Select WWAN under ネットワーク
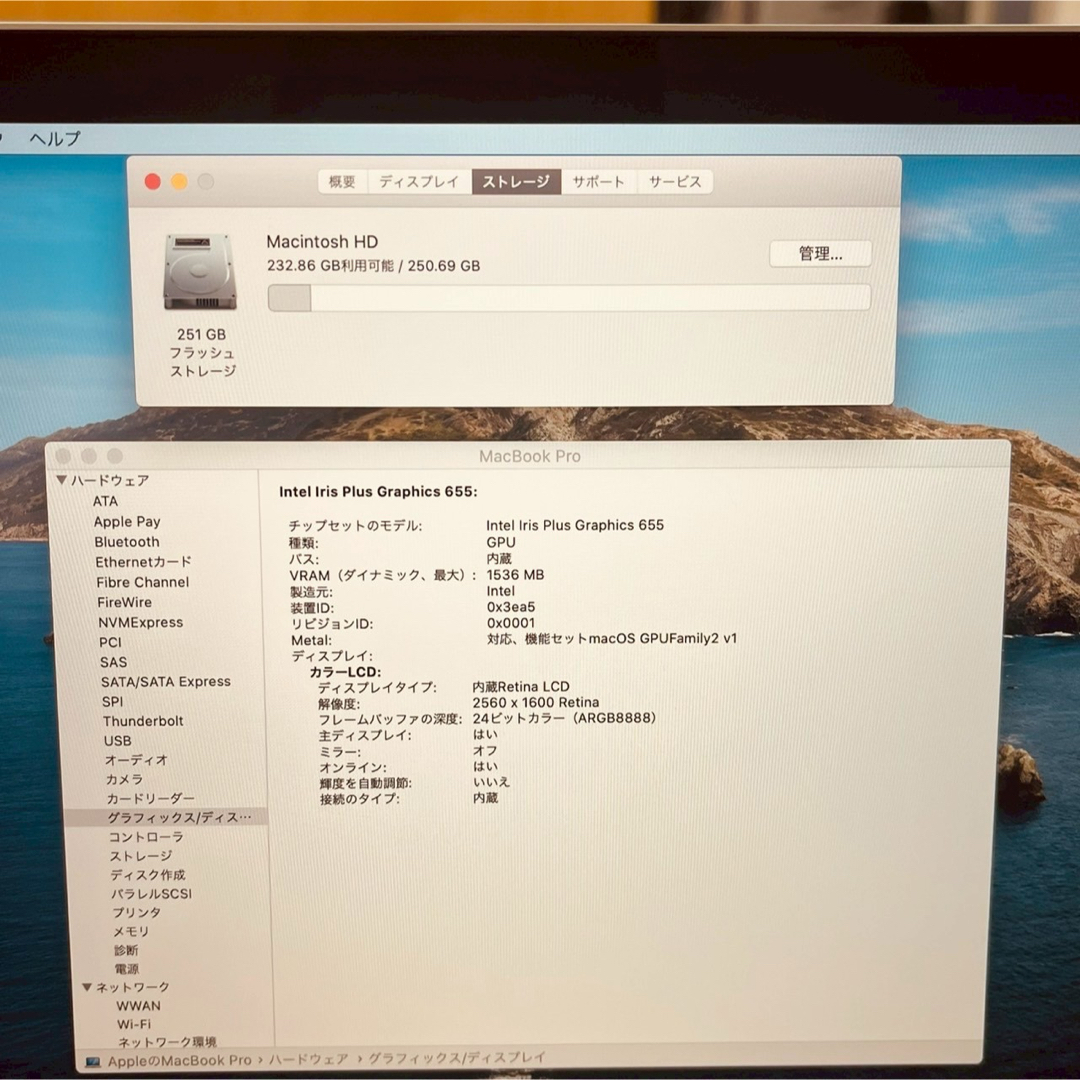This screenshot has width=1080, height=1080. 138,1006
